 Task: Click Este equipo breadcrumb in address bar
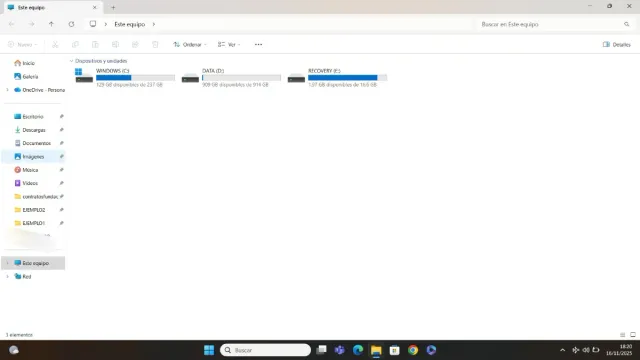[129, 24]
